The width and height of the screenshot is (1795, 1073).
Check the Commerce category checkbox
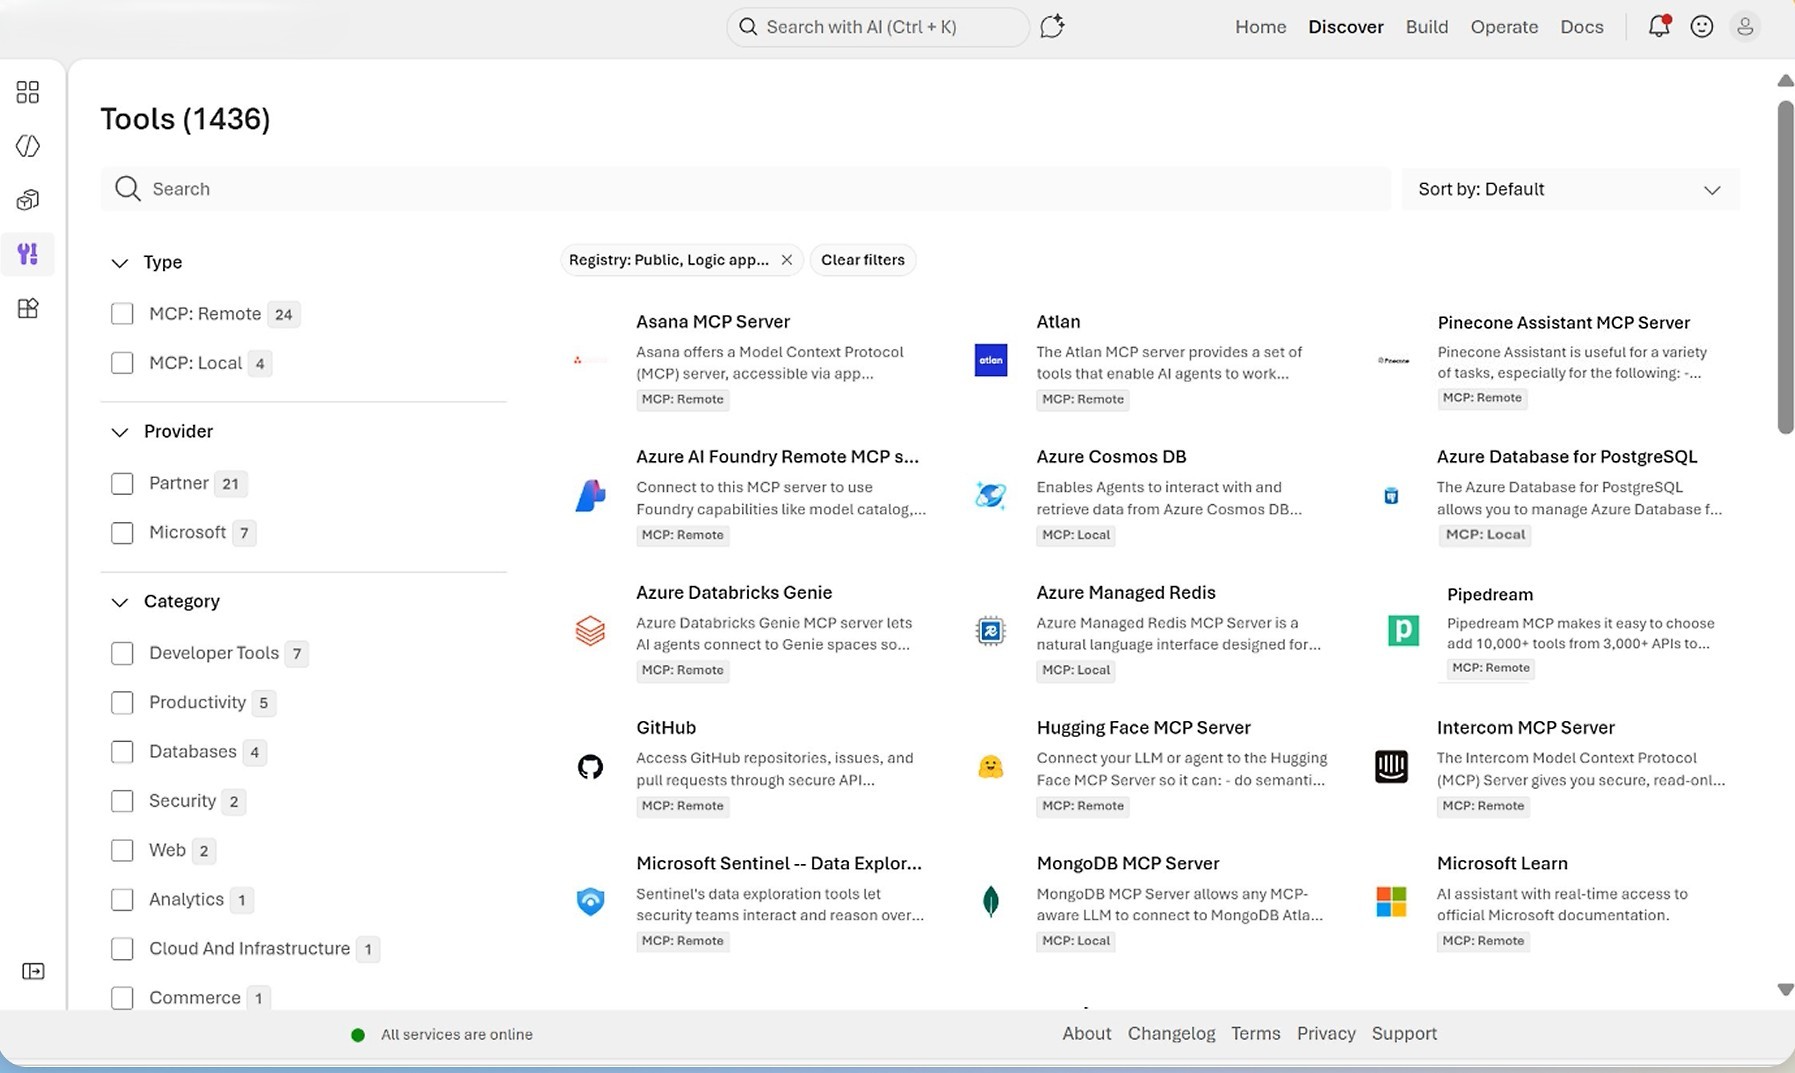coord(122,998)
